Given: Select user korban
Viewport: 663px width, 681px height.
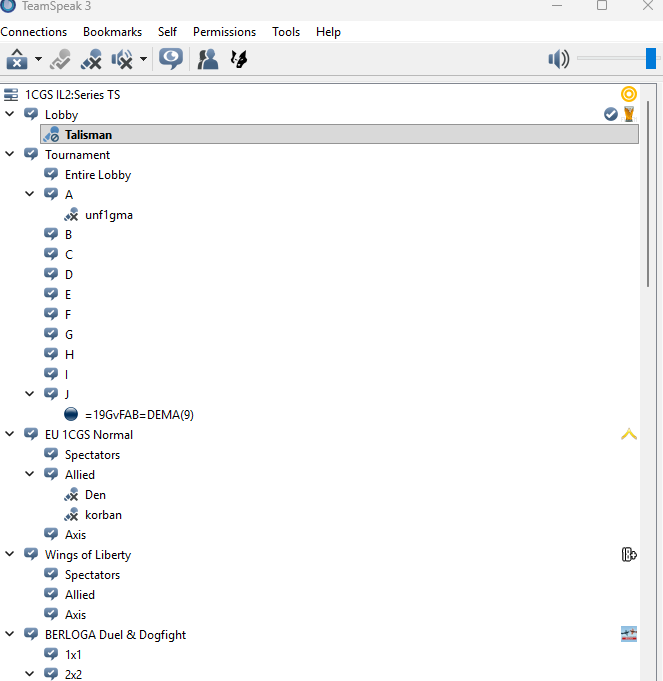Looking at the screenshot, I should pos(103,515).
